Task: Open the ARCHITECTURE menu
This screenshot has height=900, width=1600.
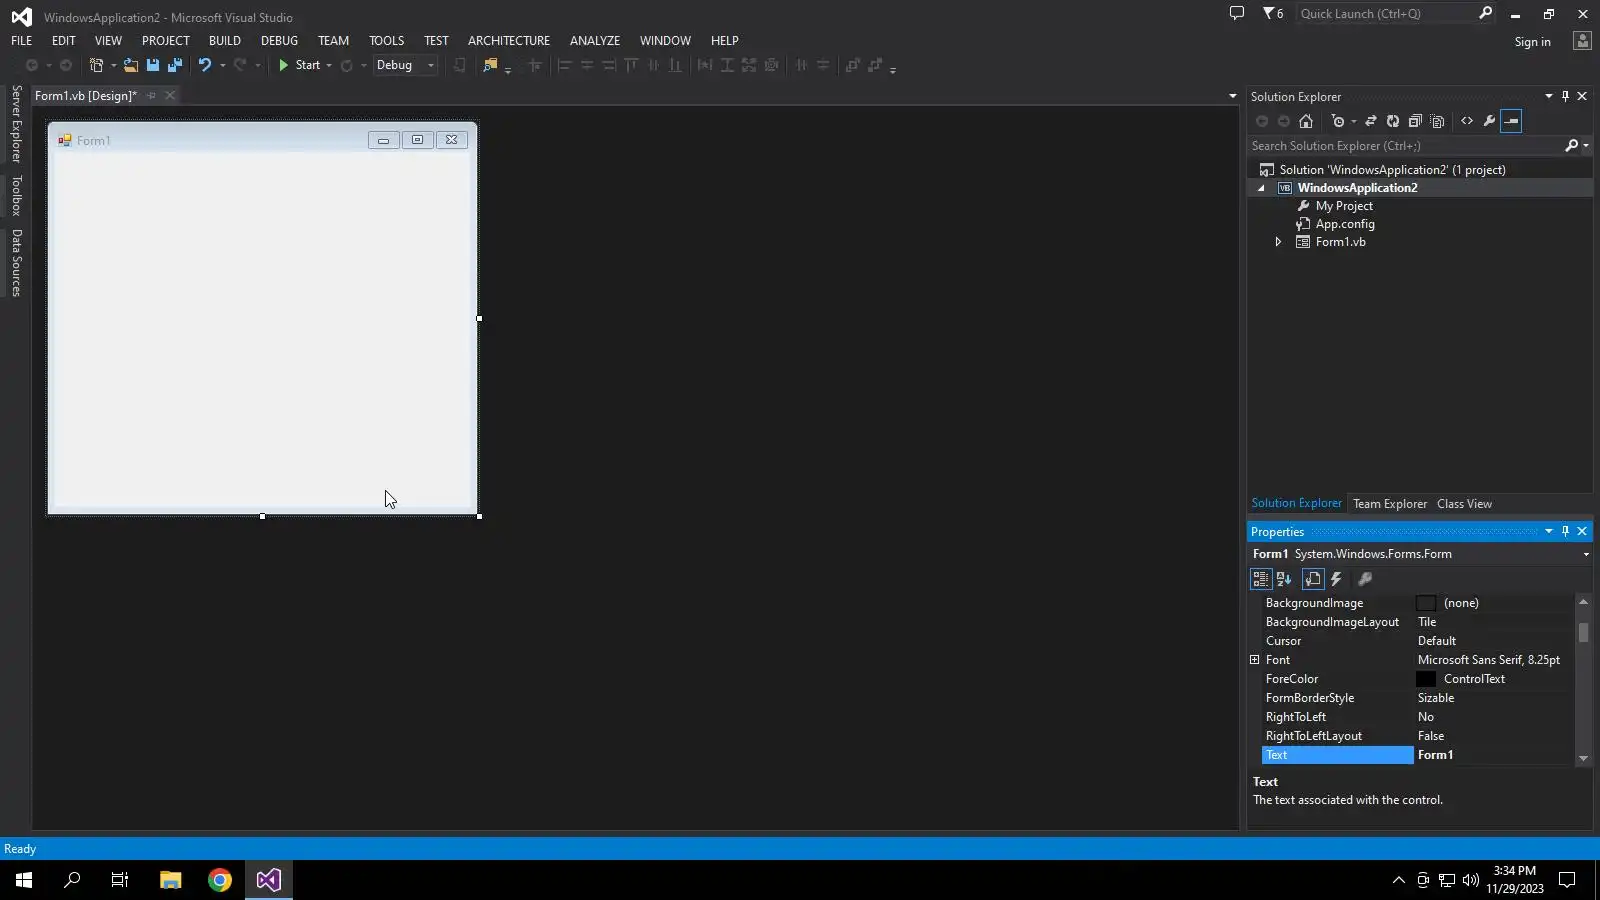Action: point(509,41)
